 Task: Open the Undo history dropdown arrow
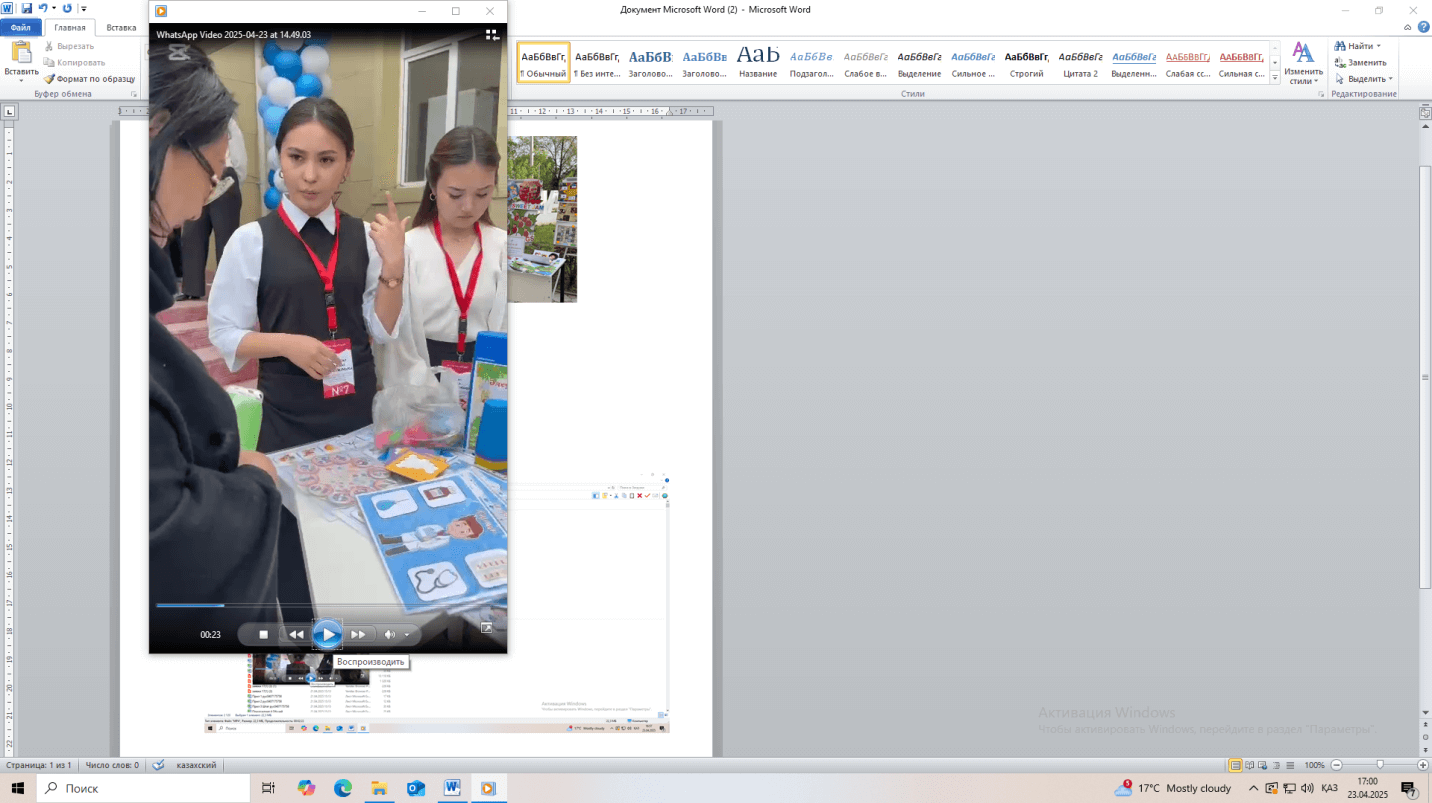click(x=54, y=9)
